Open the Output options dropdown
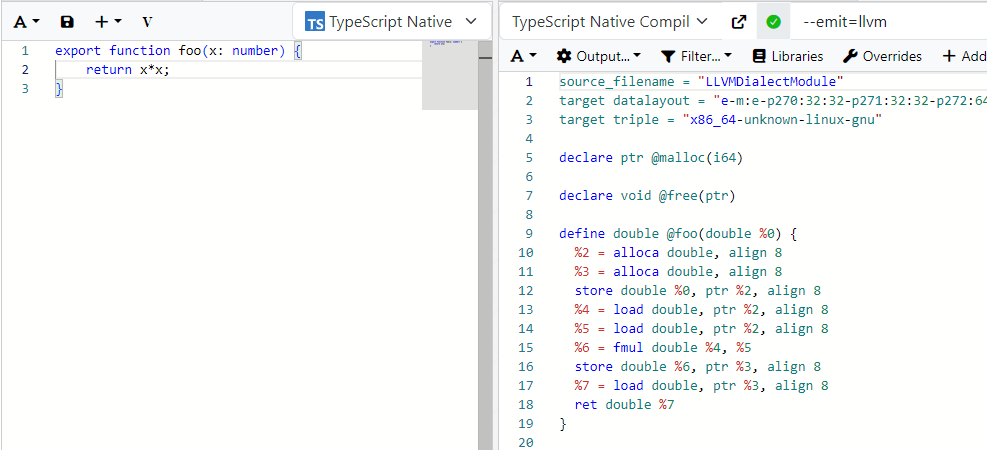 click(599, 56)
